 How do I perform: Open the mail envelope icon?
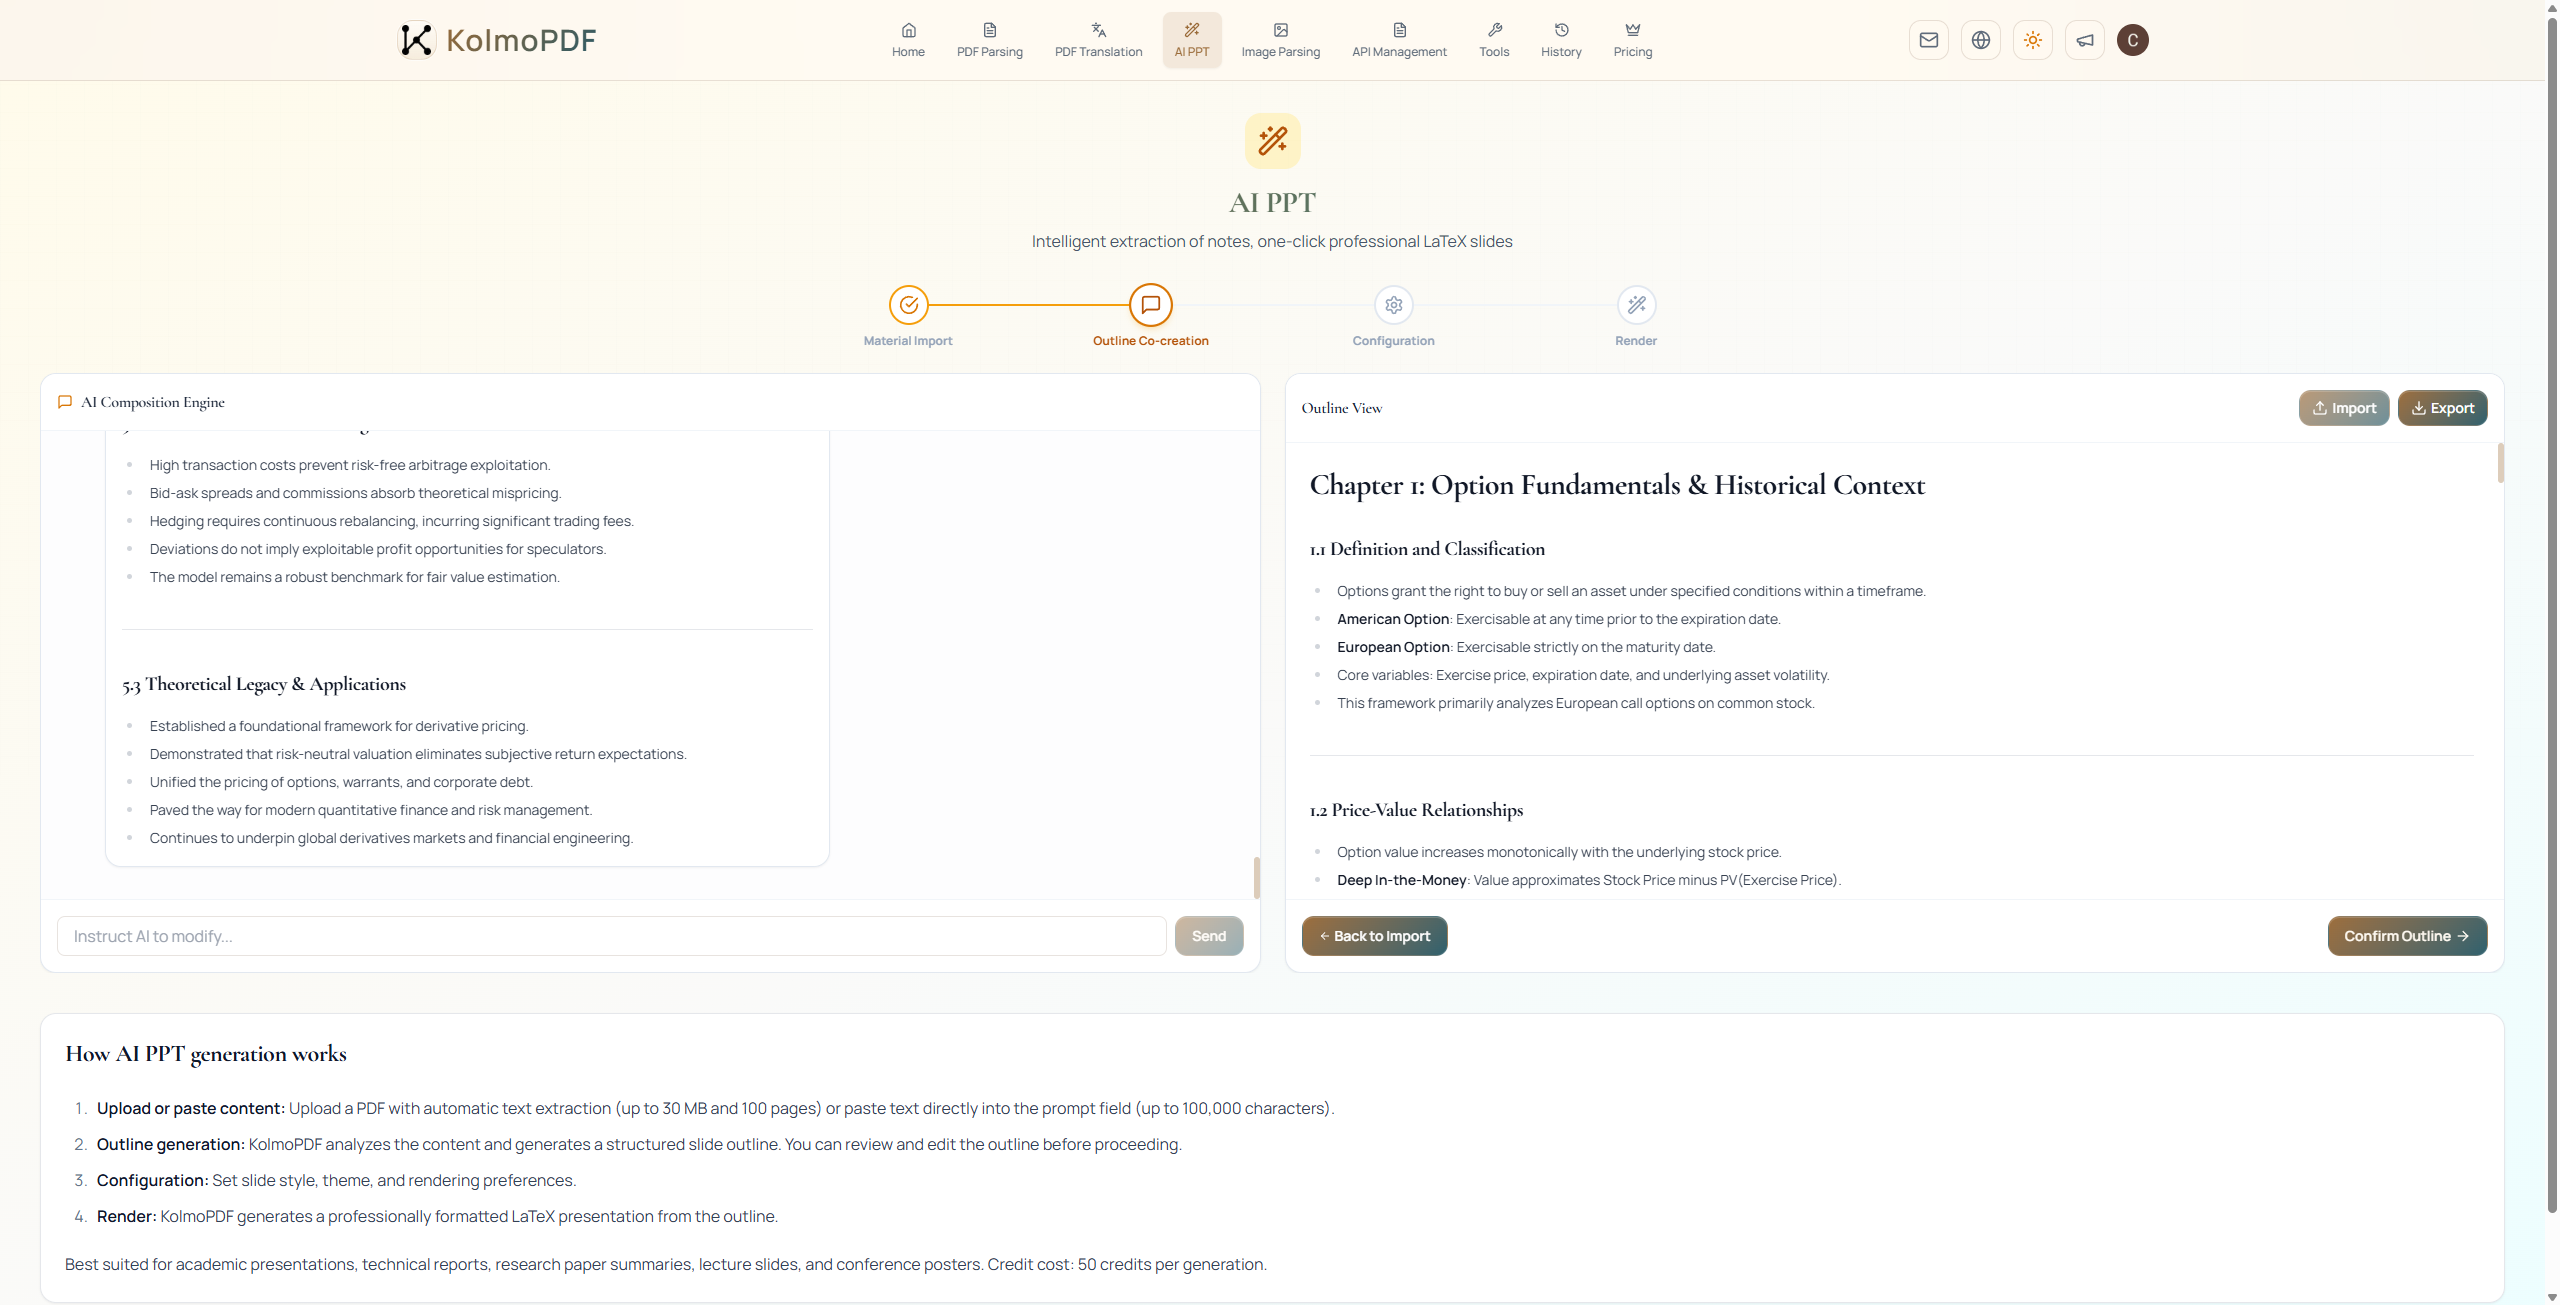[1928, 40]
